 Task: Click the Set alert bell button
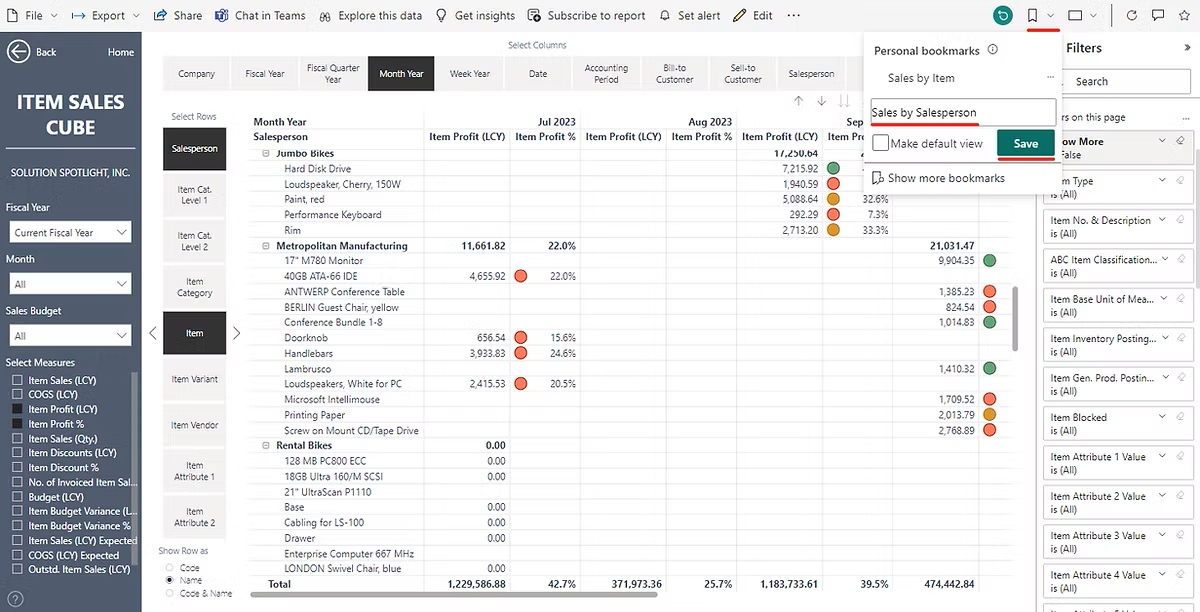[690, 16]
